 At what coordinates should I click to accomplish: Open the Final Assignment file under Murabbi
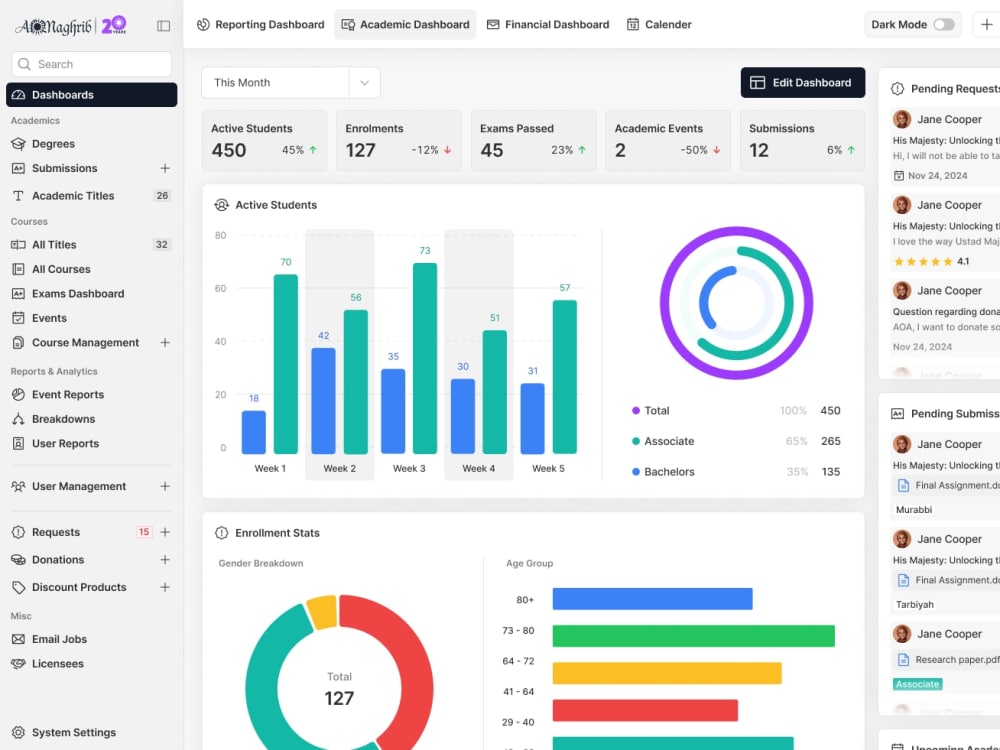pos(947,485)
